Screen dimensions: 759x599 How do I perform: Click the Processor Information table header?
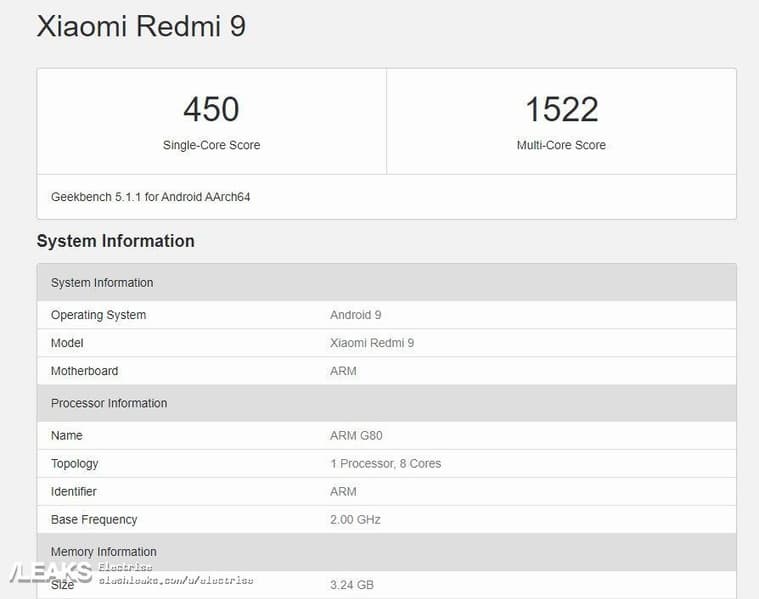tap(109, 403)
